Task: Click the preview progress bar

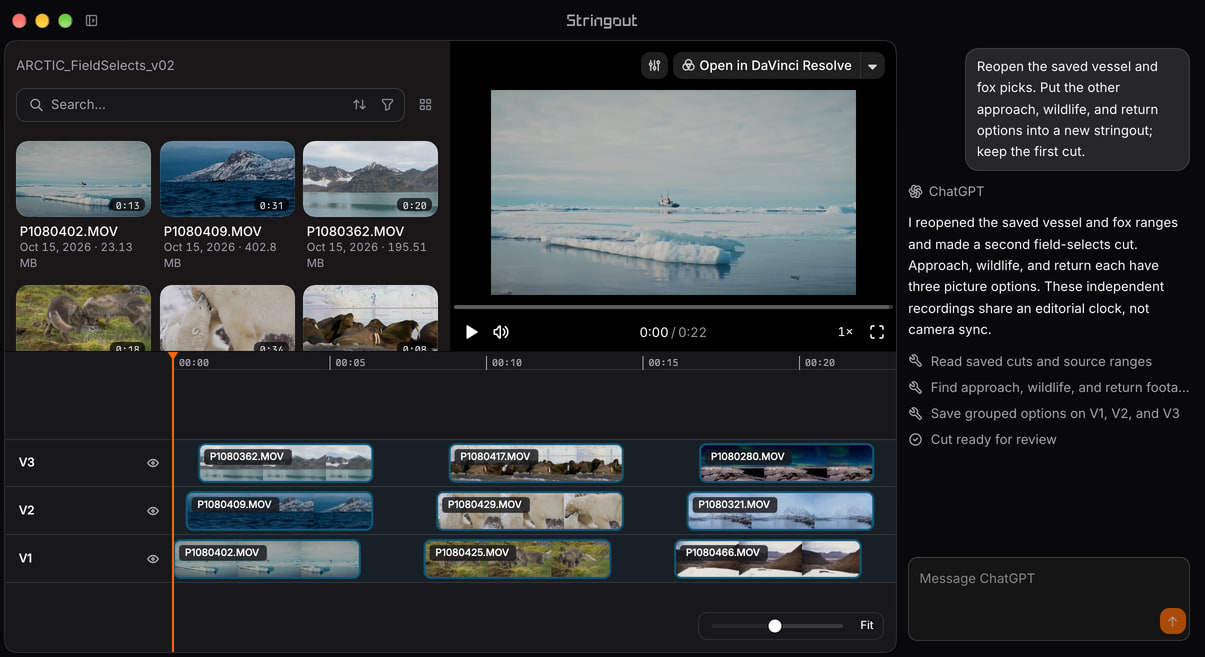Action: (x=673, y=307)
